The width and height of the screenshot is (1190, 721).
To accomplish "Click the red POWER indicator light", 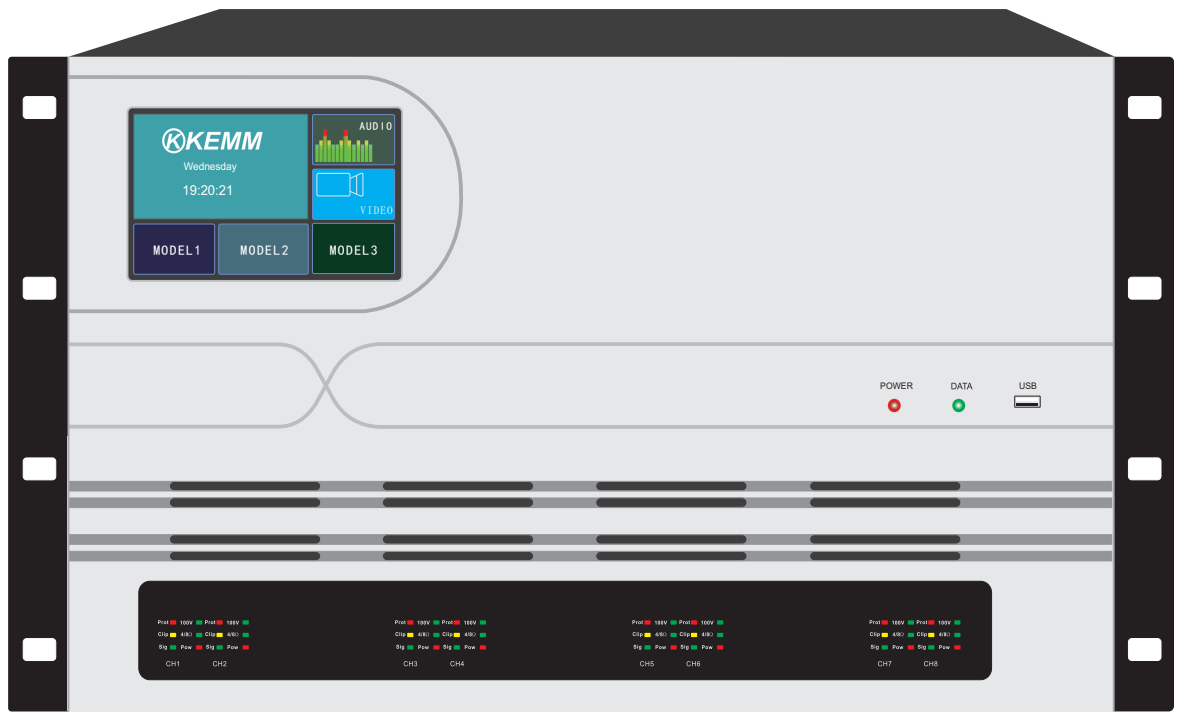I will click(894, 406).
